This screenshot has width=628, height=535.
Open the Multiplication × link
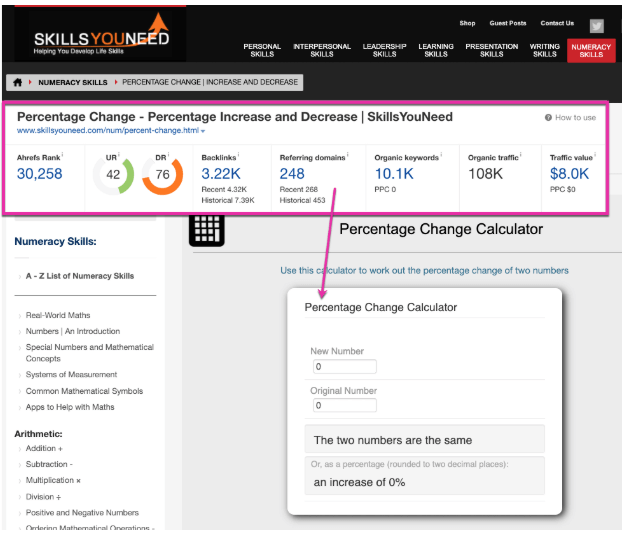(53, 481)
